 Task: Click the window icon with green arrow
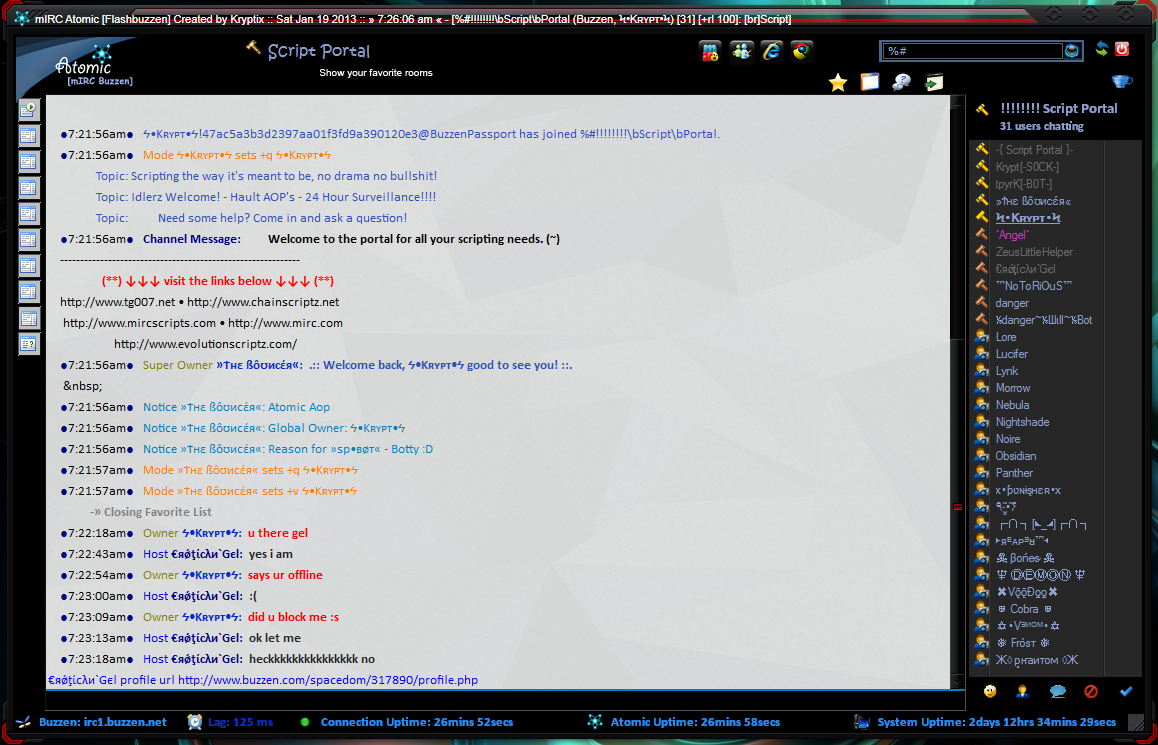click(x=934, y=82)
